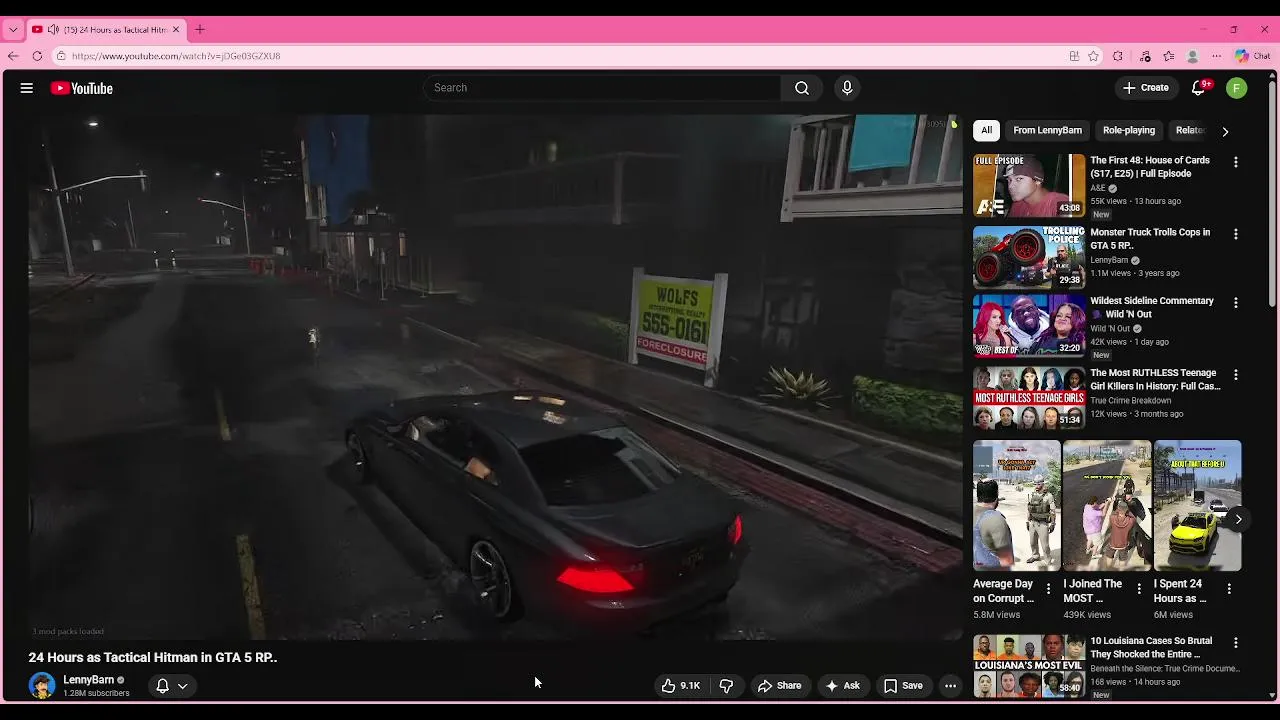Open the tab actions dropdown chevron

13,30
